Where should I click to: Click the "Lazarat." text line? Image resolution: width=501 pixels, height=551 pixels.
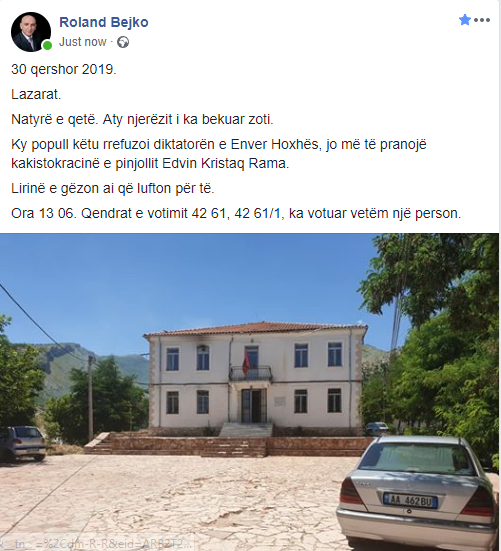36,94
